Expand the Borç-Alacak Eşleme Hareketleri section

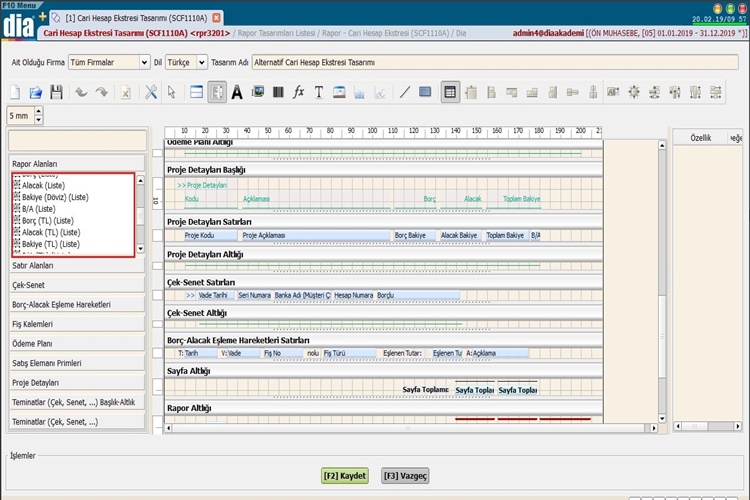point(77,305)
